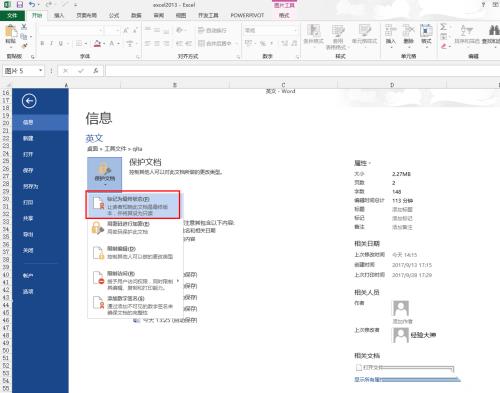The height and width of the screenshot is (393, 500).
Task: Click the font color letter A icon
Action: pyautogui.click(x=112, y=43)
